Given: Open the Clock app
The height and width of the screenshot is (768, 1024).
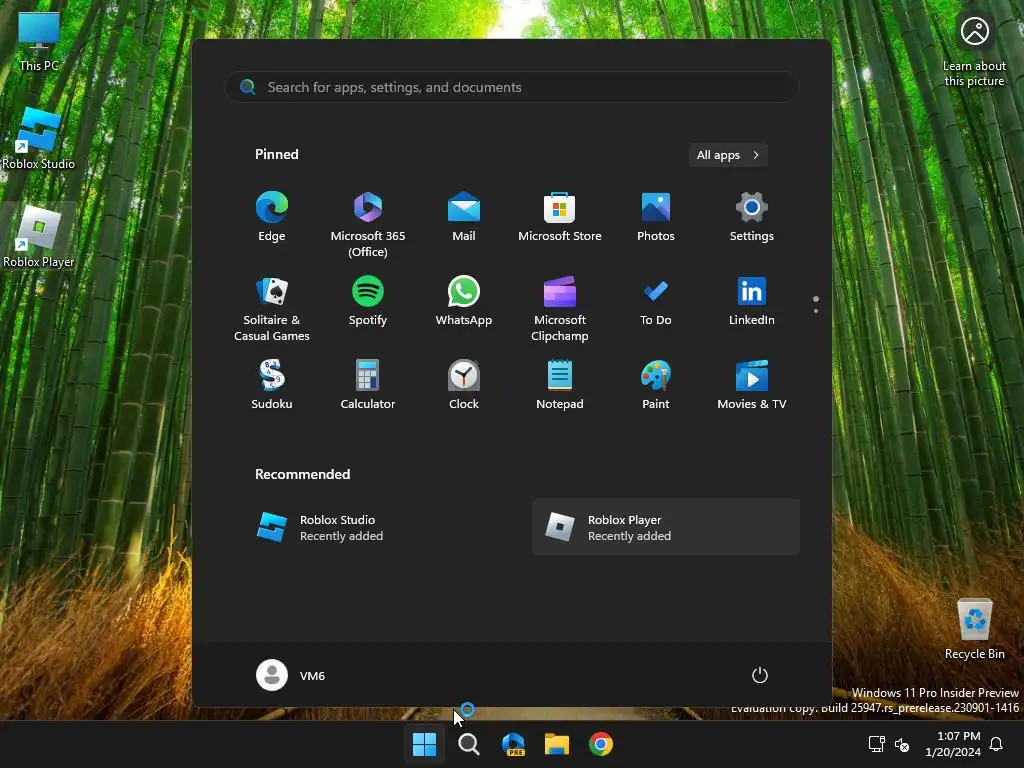Looking at the screenshot, I should tap(464, 385).
